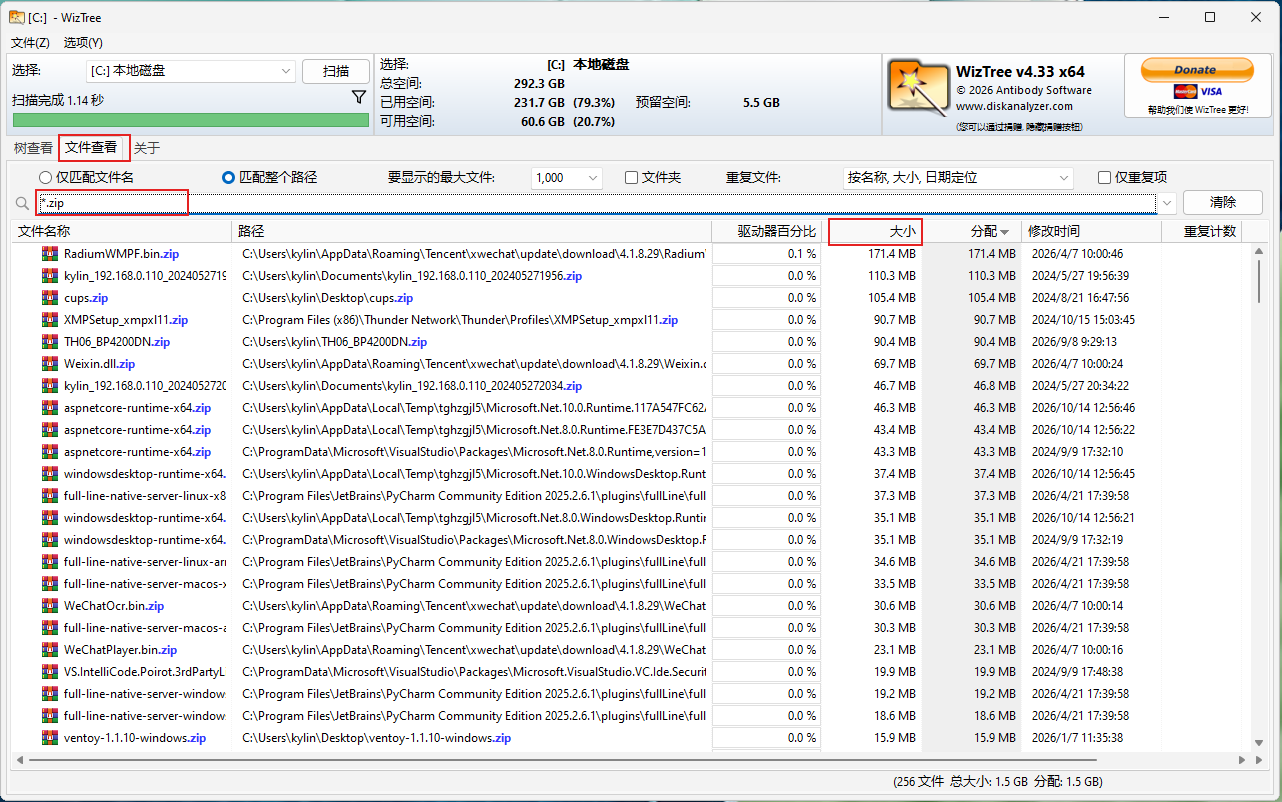The width and height of the screenshot is (1282, 802).
Task: Select the icon for WeChatOcr.bin.zip
Action: (x=50, y=606)
